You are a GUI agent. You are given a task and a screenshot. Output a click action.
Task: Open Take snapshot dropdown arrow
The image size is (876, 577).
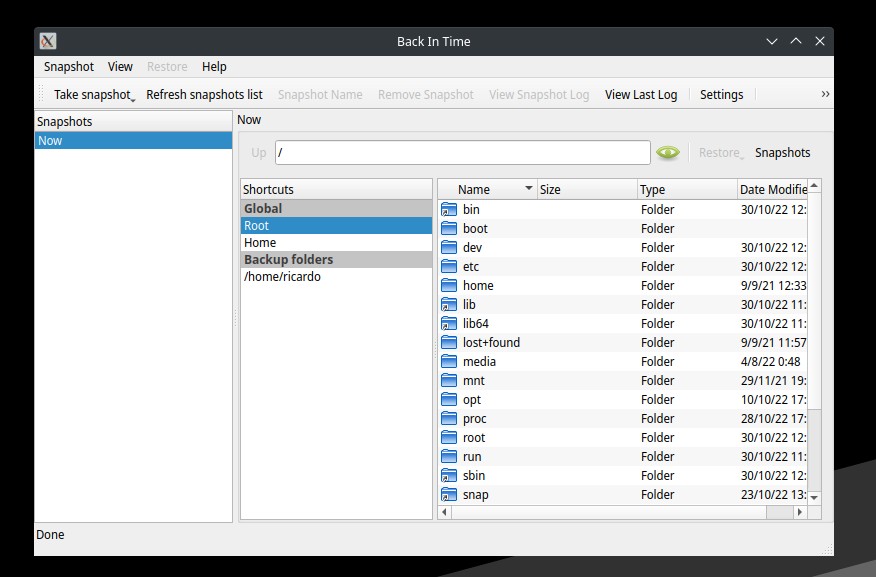[x=133, y=99]
